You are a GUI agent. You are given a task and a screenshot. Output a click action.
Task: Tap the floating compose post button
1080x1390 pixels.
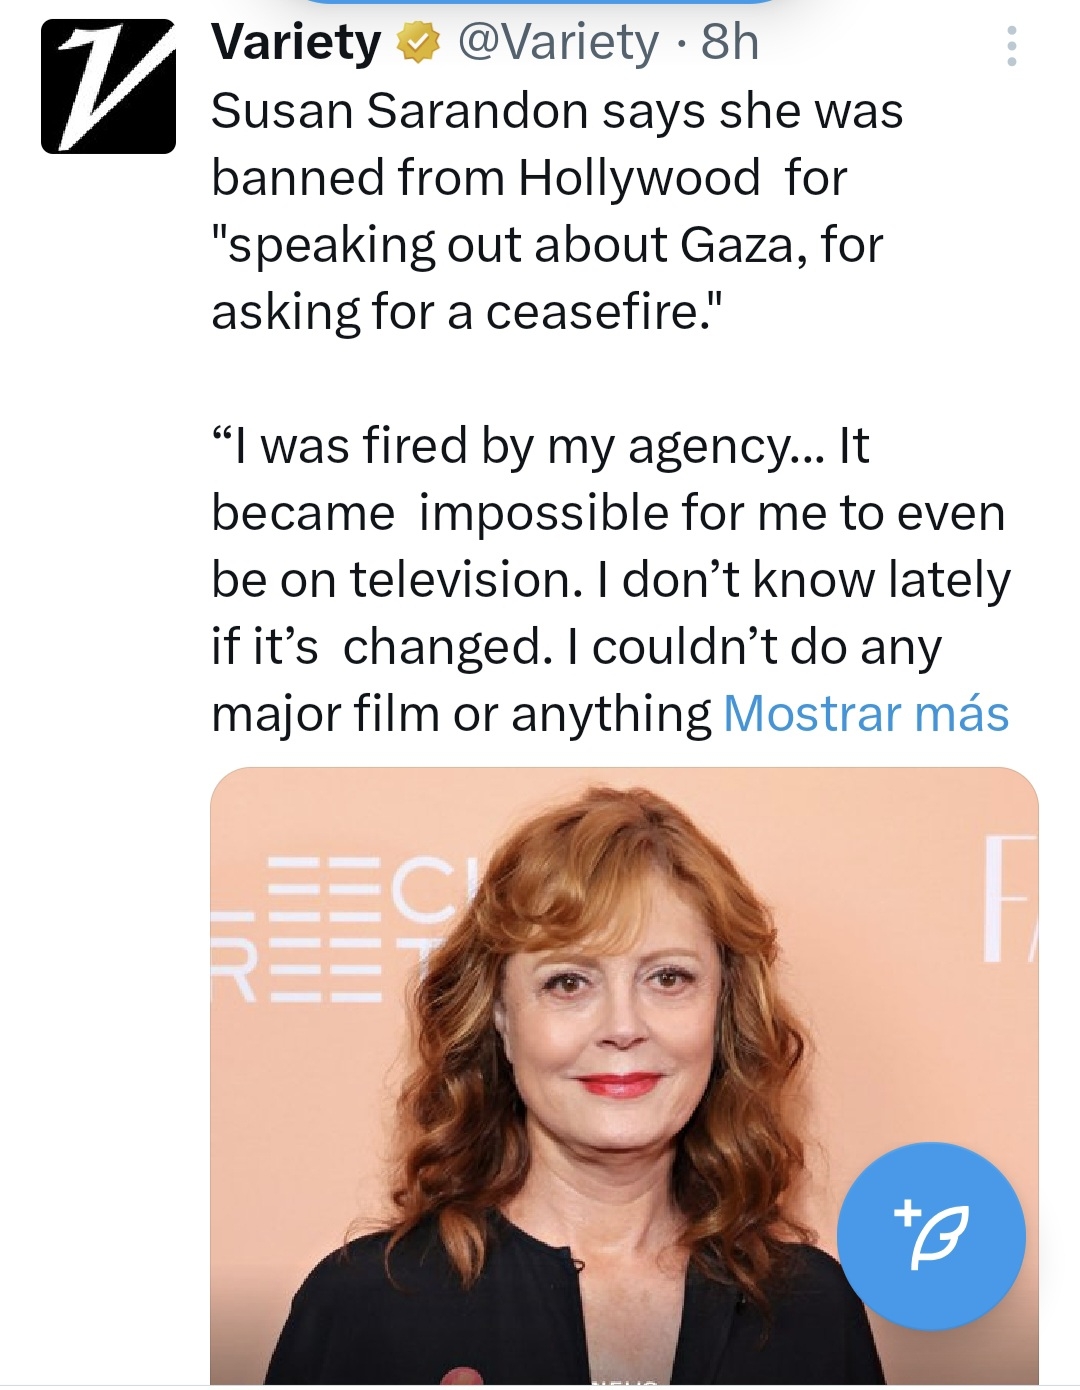pos(931,1236)
